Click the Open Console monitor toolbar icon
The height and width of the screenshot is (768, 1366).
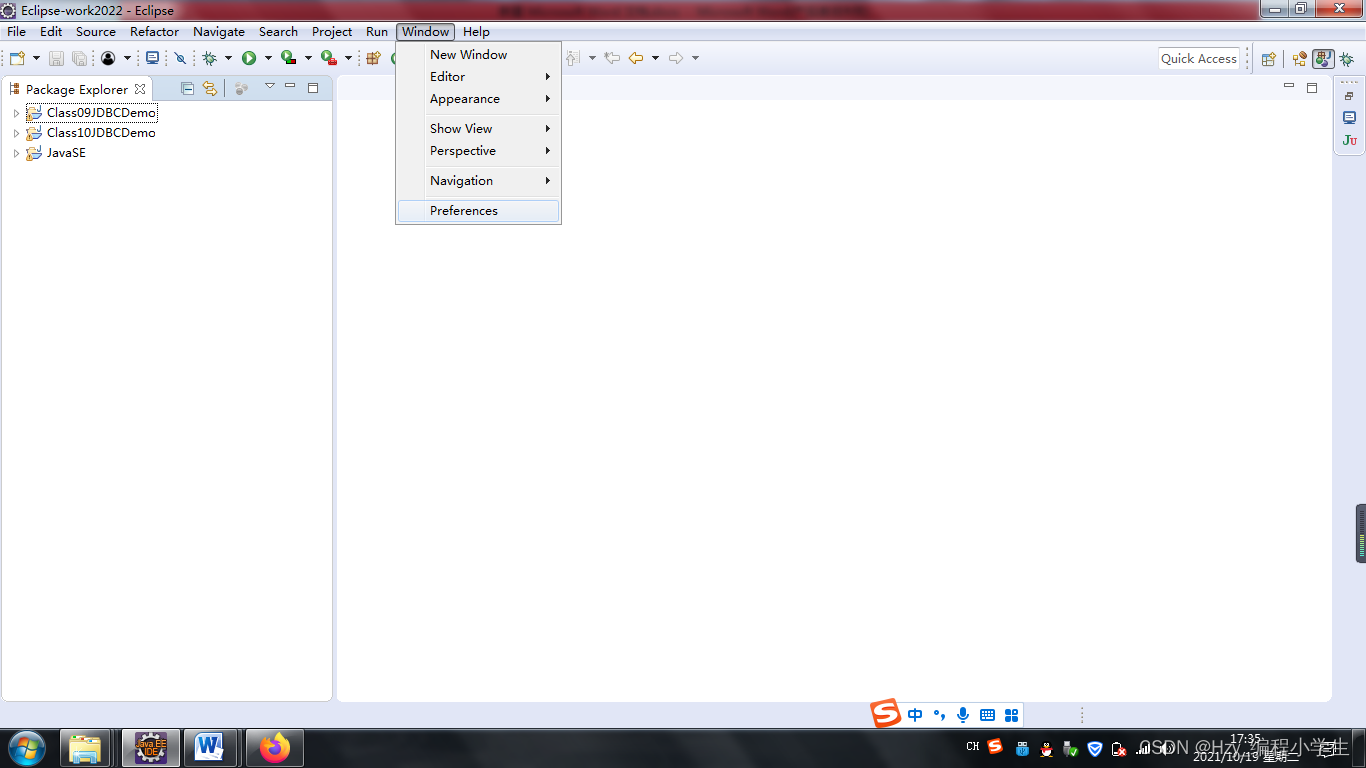tap(152, 58)
